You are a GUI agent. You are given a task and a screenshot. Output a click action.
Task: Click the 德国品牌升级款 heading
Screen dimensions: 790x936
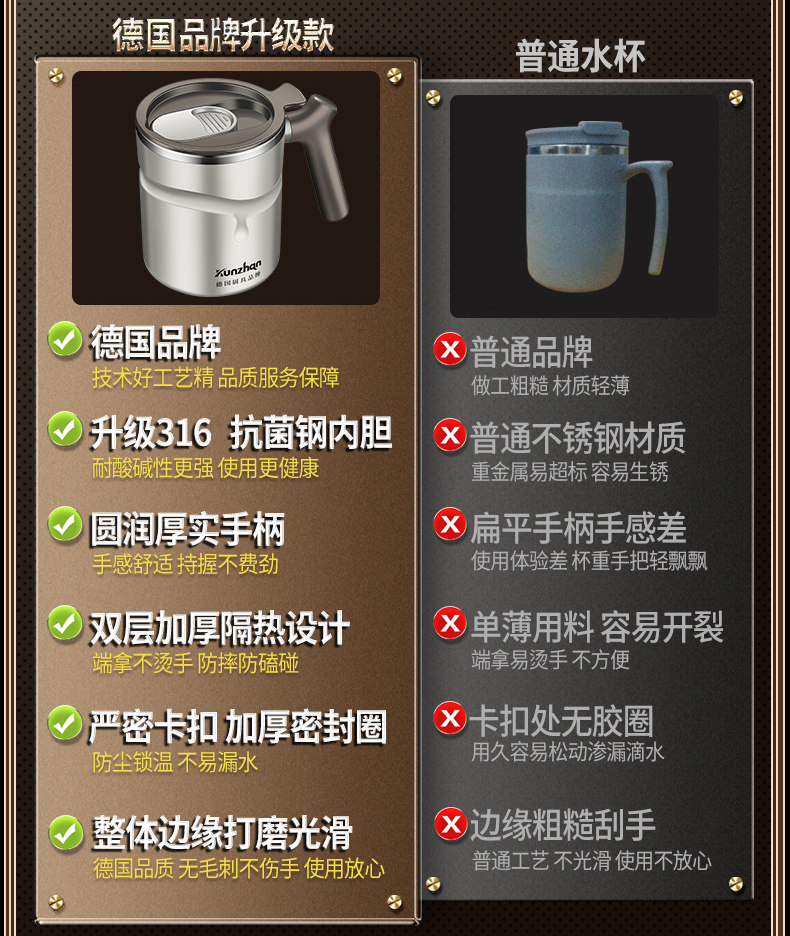(x=223, y=35)
